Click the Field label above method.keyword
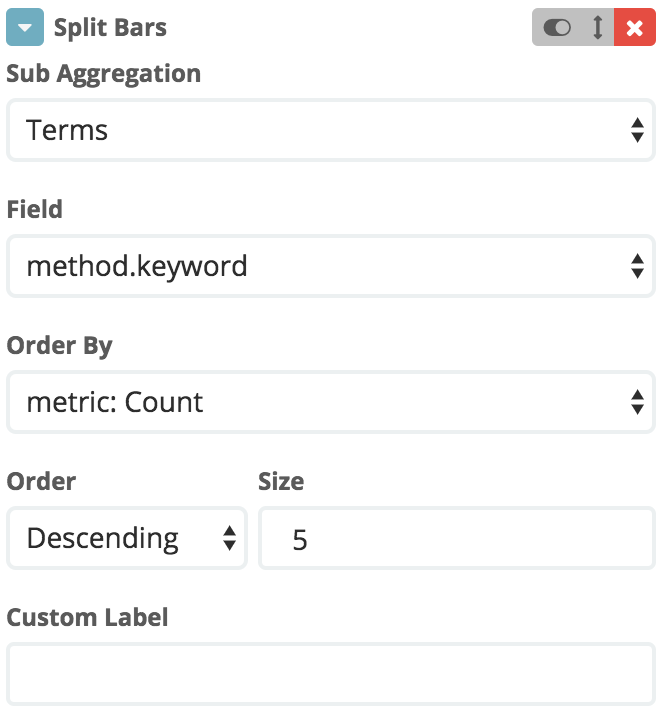Viewport: 666px width, 716px height. point(34,210)
